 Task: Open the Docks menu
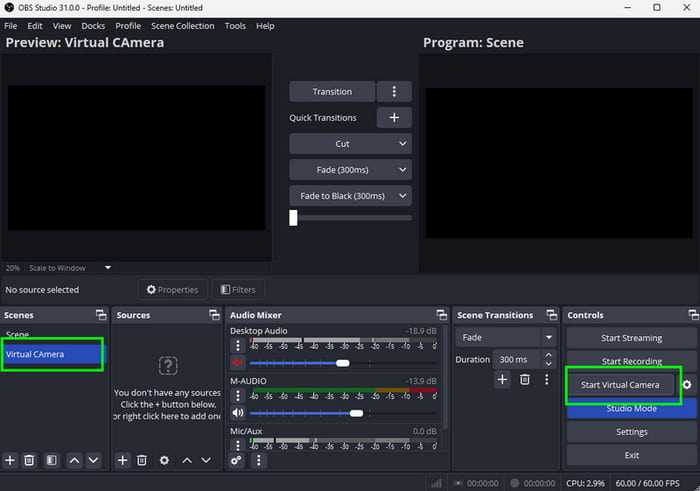click(x=93, y=26)
